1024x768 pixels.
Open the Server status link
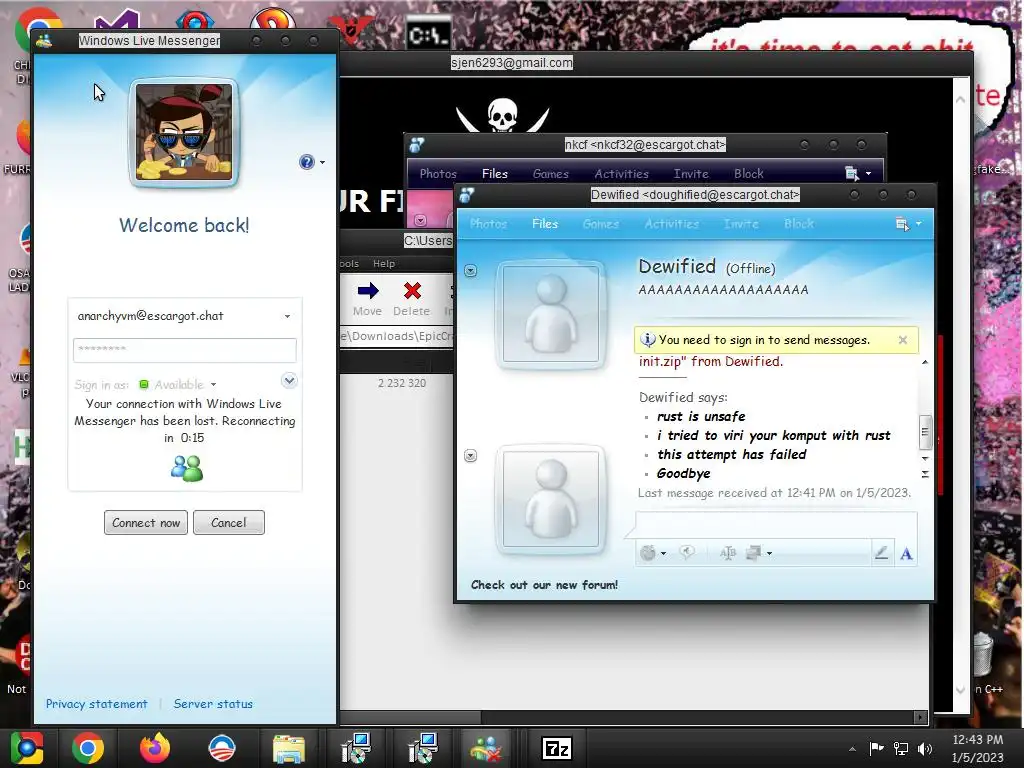pos(213,704)
